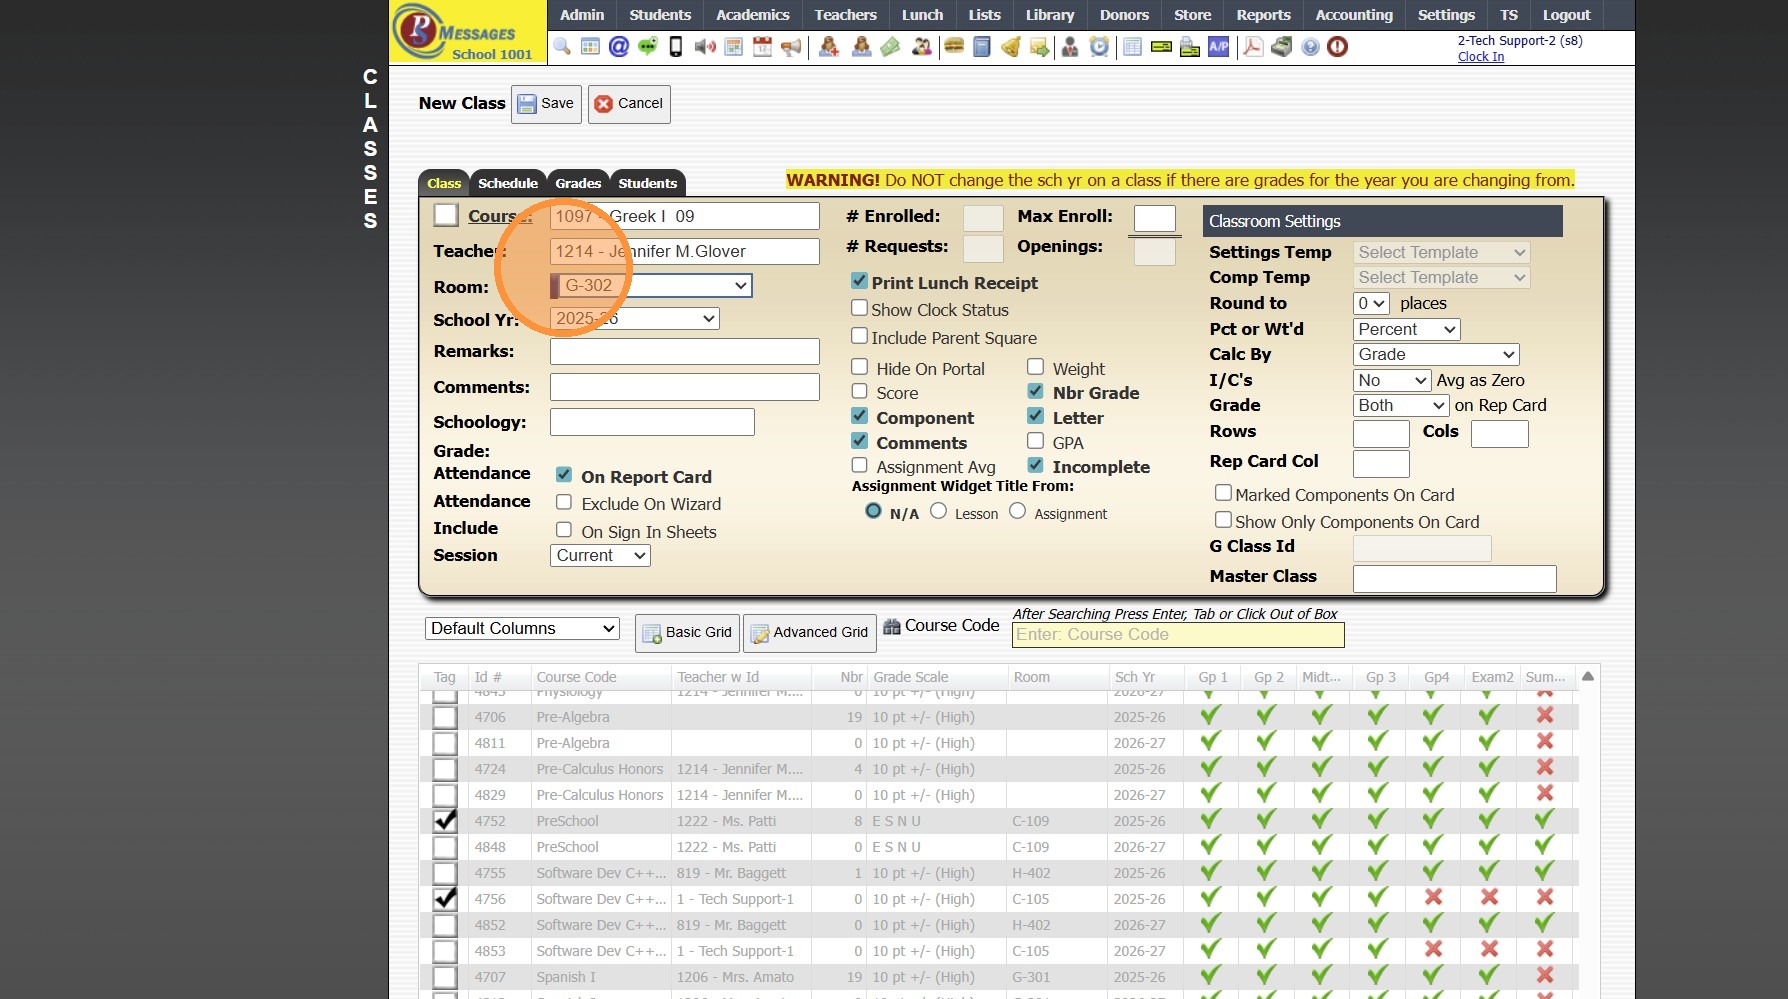Uncheck the Print Lunch Receipt checkbox
This screenshot has height=999, width=1788.
859,281
